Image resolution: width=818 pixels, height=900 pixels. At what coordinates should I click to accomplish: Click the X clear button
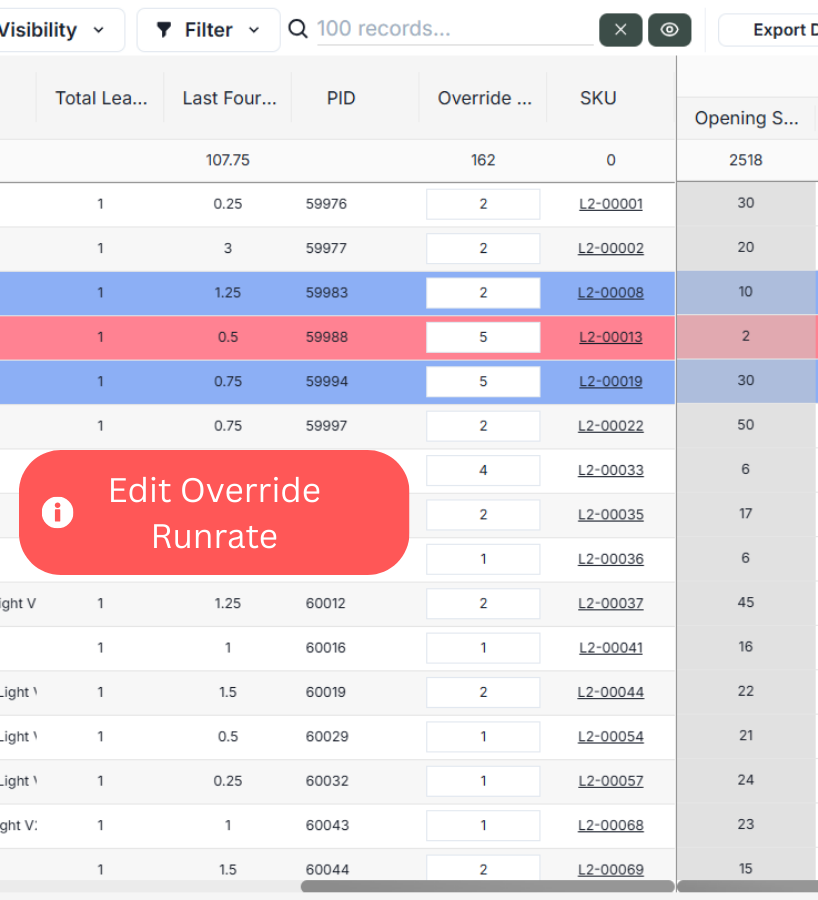[620, 30]
